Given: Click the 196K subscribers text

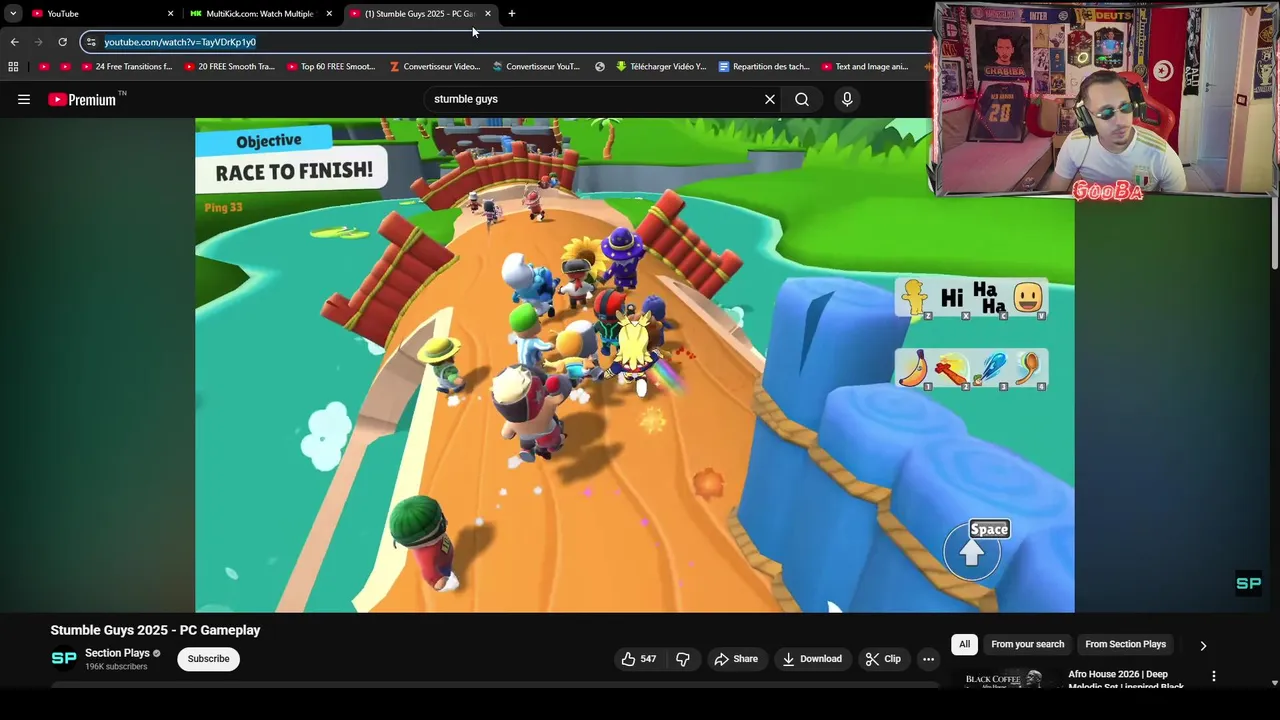Looking at the screenshot, I should [x=116, y=667].
